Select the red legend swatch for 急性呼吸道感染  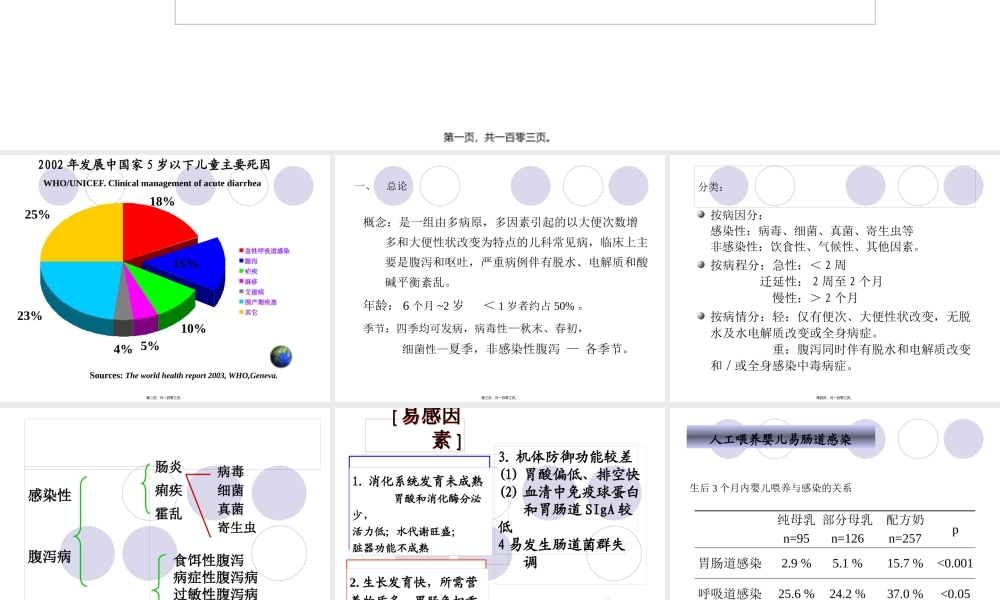click(240, 252)
